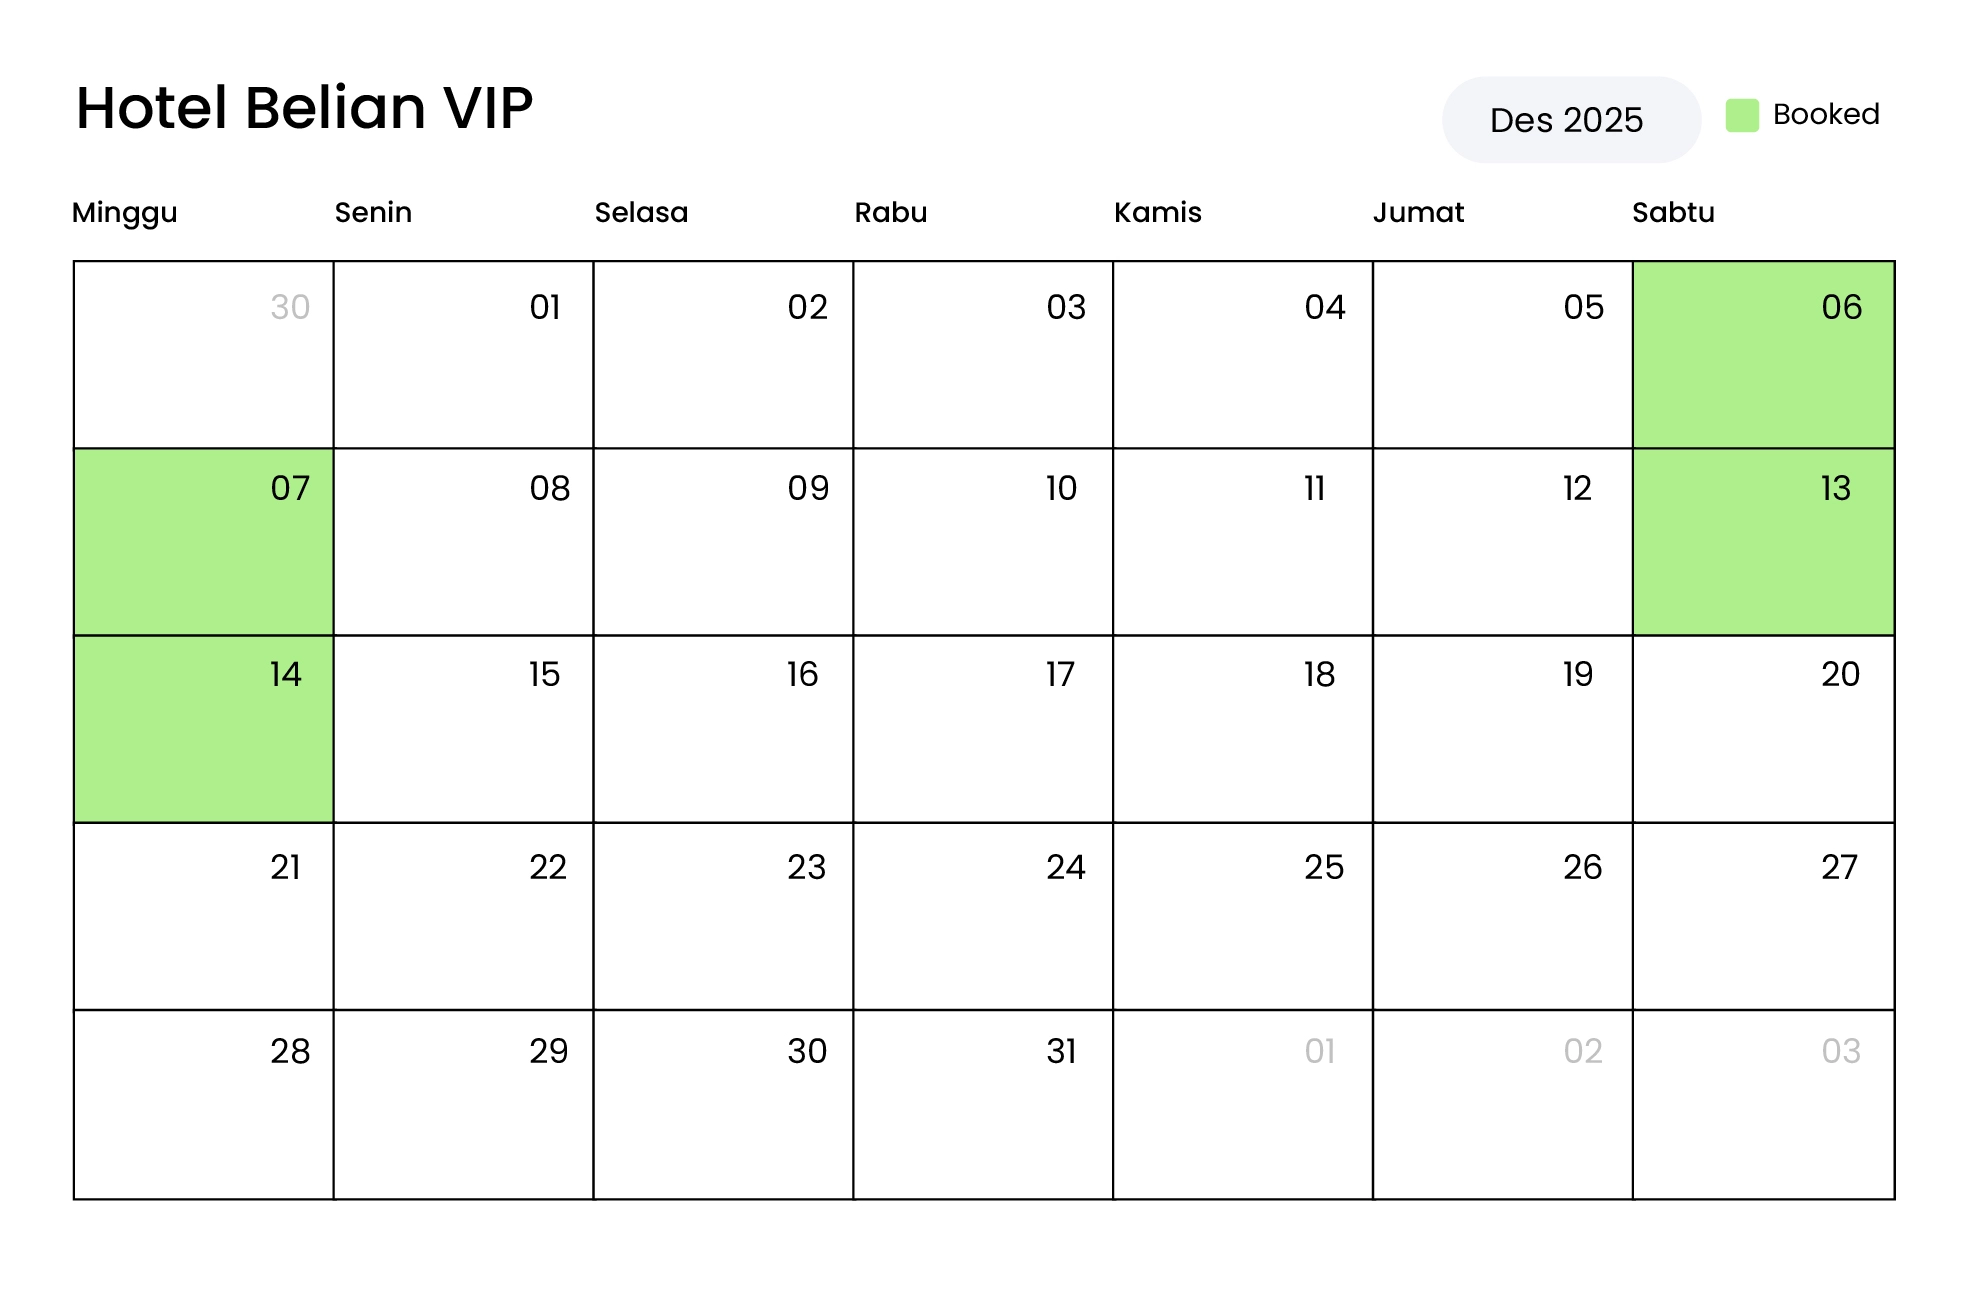Viewport: 1976px width, 1314px height.
Task: Click date 10 on Rabu
Action: click(983, 541)
